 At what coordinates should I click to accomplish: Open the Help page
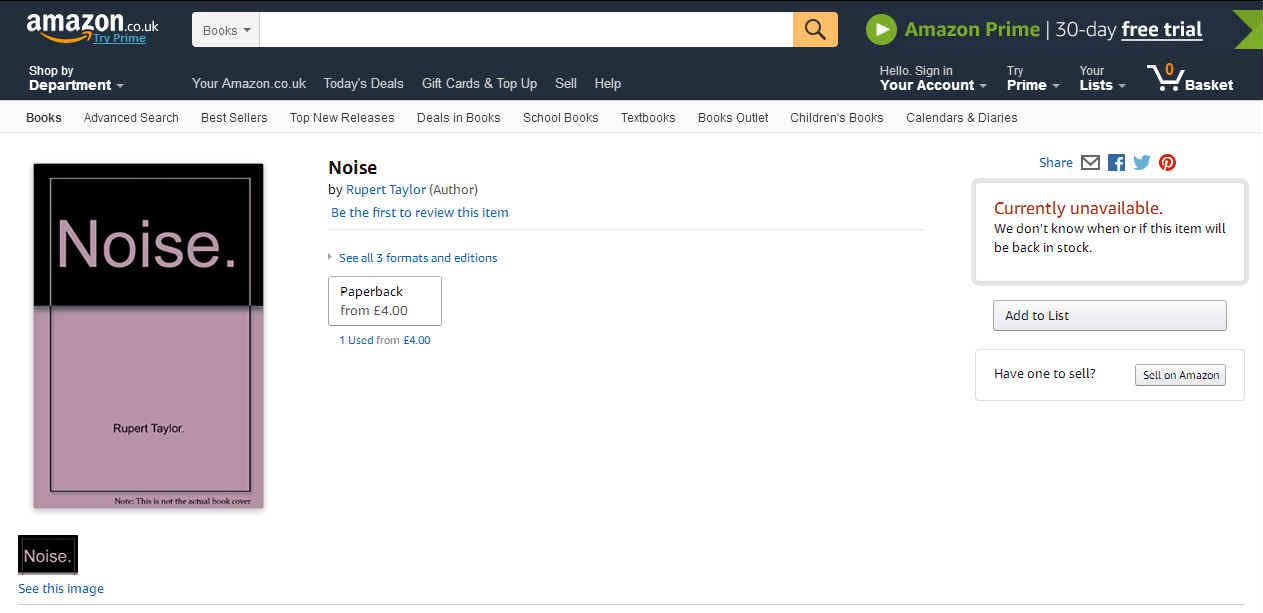608,84
